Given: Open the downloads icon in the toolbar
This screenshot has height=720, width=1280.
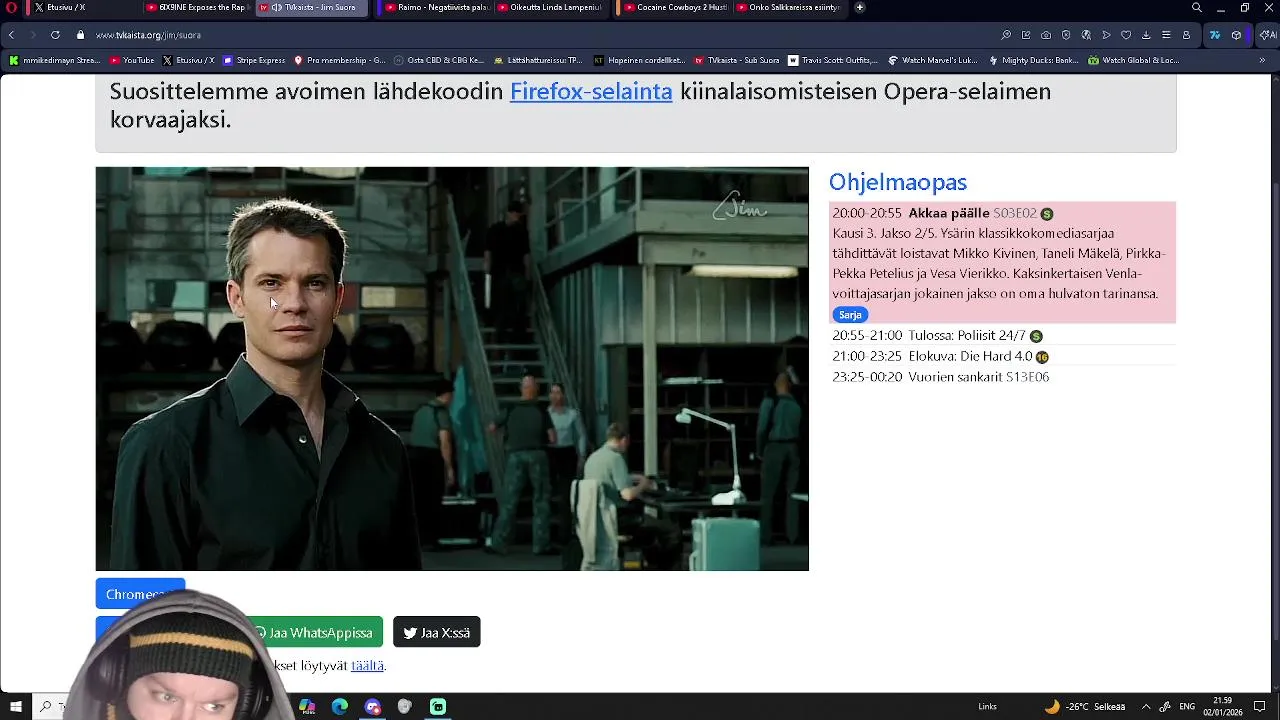Looking at the screenshot, I should pyautogui.click(x=1146, y=35).
